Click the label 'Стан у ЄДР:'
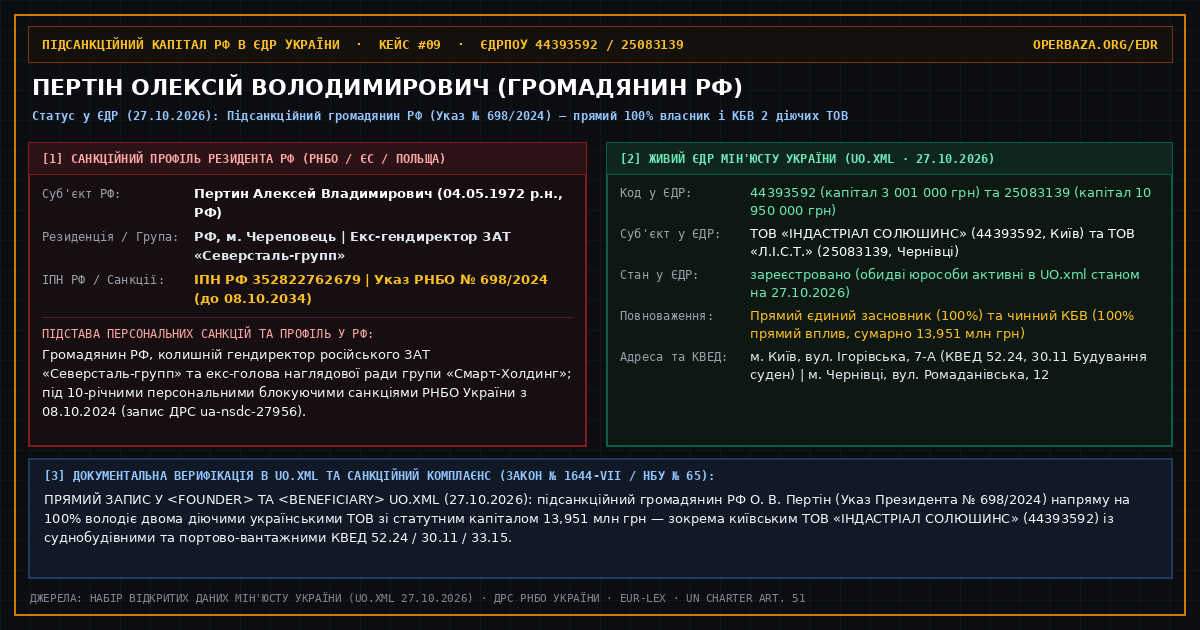1200x630 pixels. coord(659,275)
